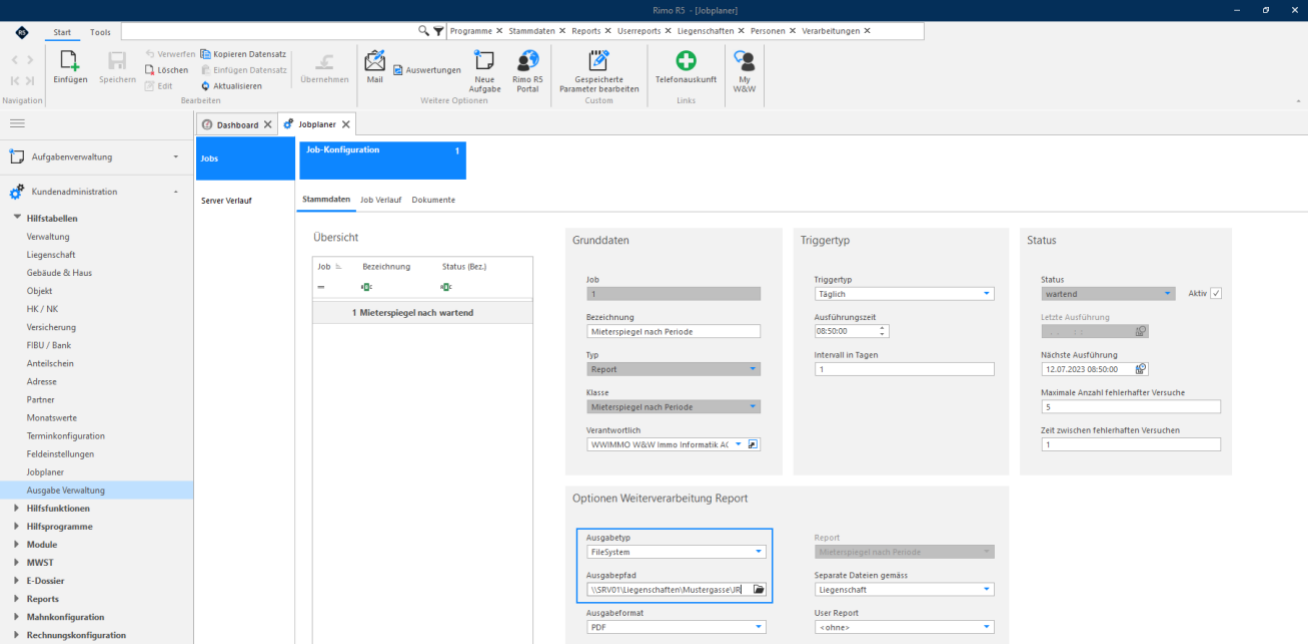Open the Ausgabetyp dropdown
This screenshot has height=644, width=1308.
759,551
